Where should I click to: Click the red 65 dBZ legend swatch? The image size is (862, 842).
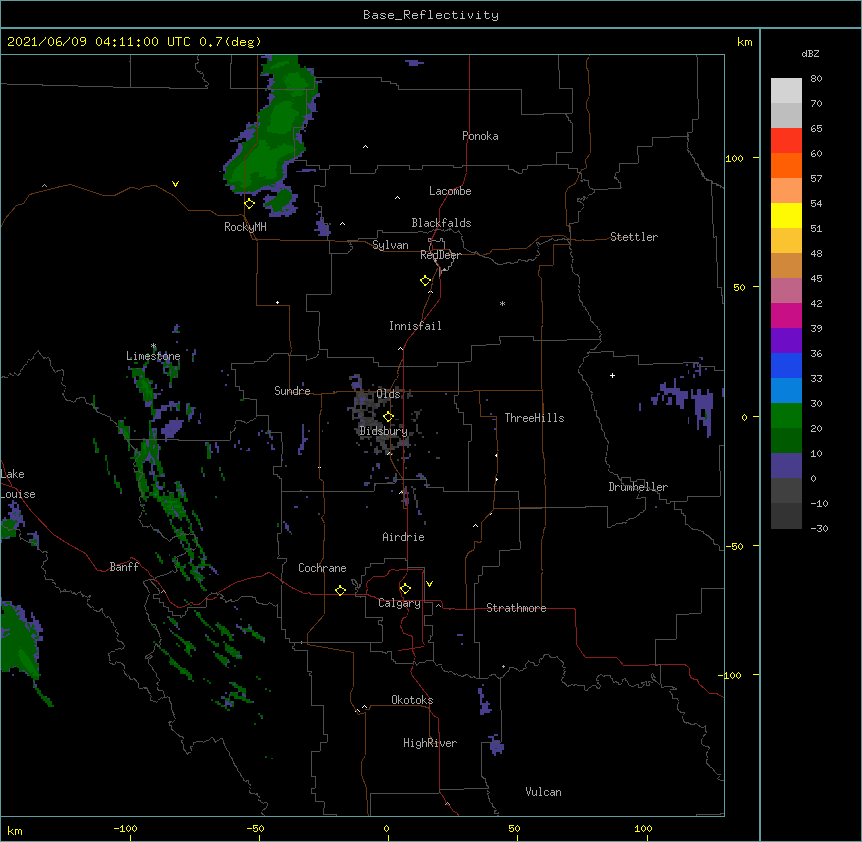[x=786, y=141]
